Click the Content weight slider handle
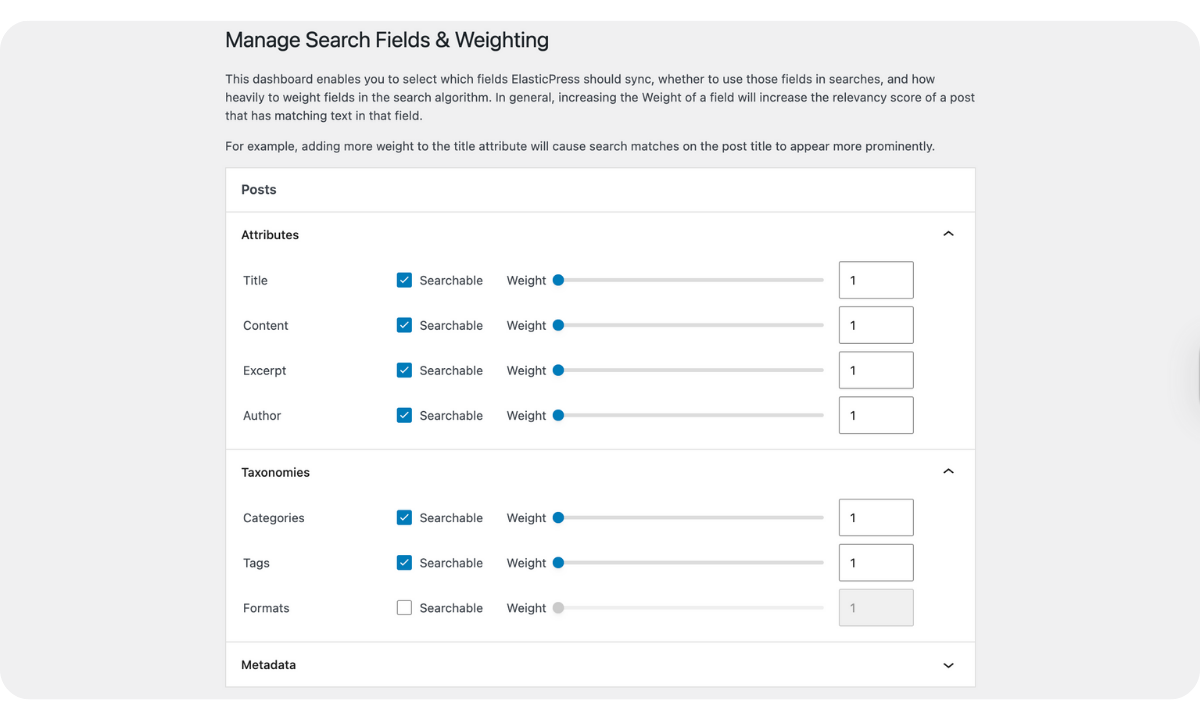The height and width of the screenshot is (720, 1200). click(558, 325)
